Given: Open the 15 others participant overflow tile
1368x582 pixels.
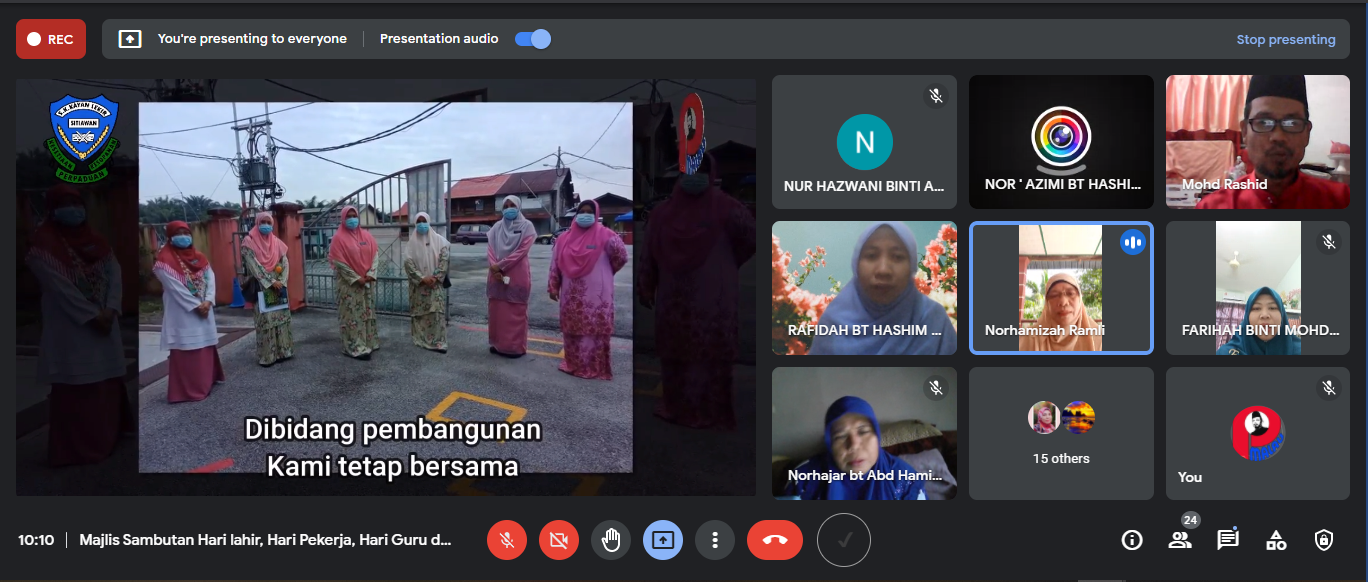Looking at the screenshot, I should [x=1060, y=433].
